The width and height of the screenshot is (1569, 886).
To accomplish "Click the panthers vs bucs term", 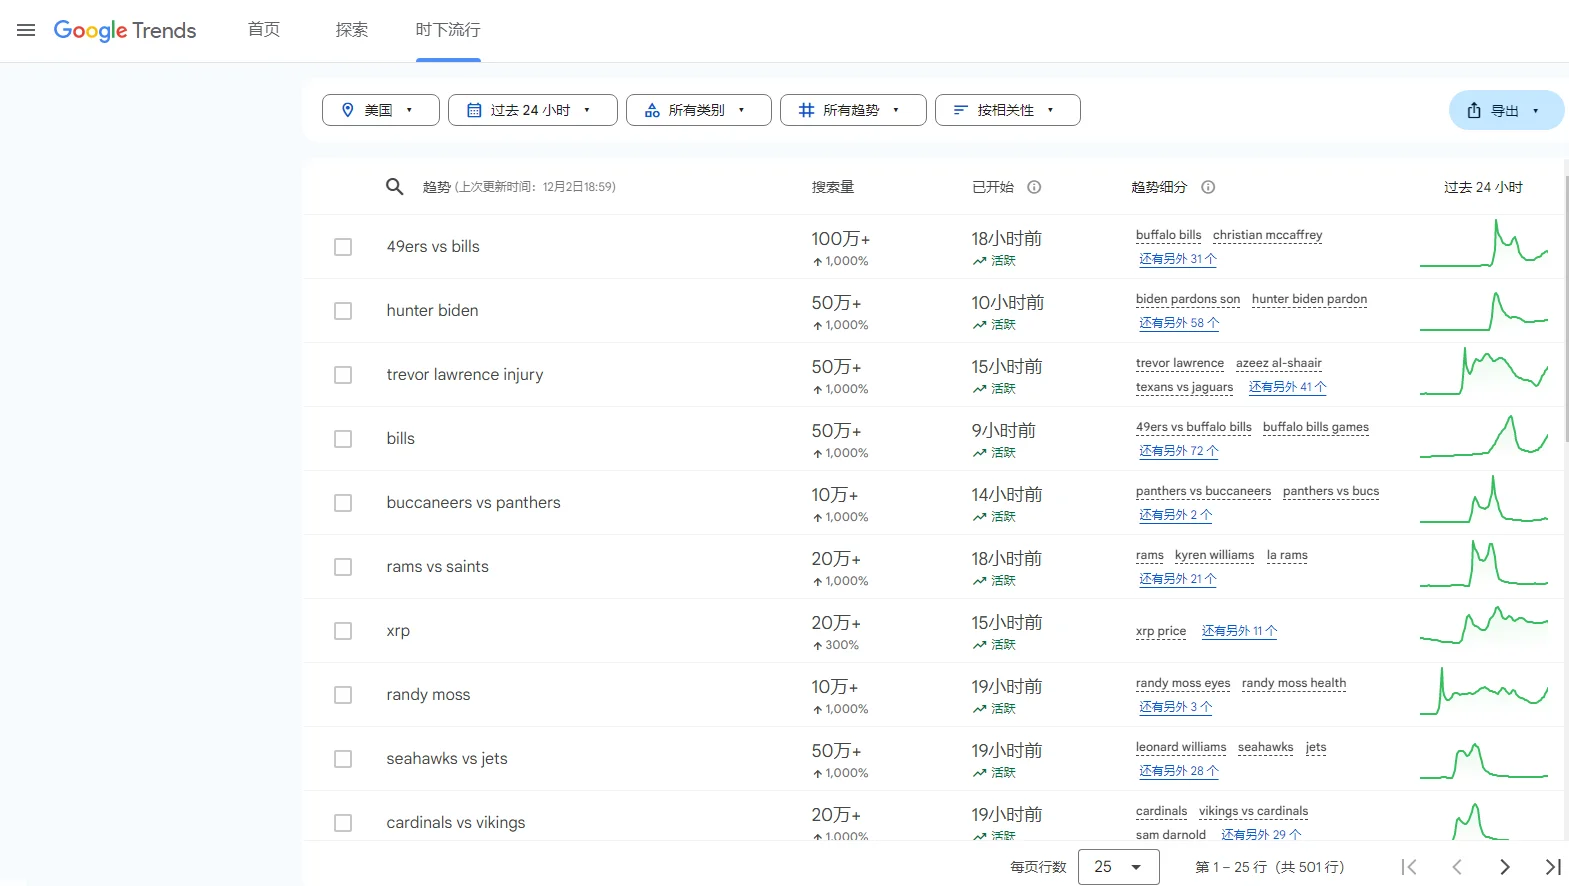I will [x=1331, y=491].
